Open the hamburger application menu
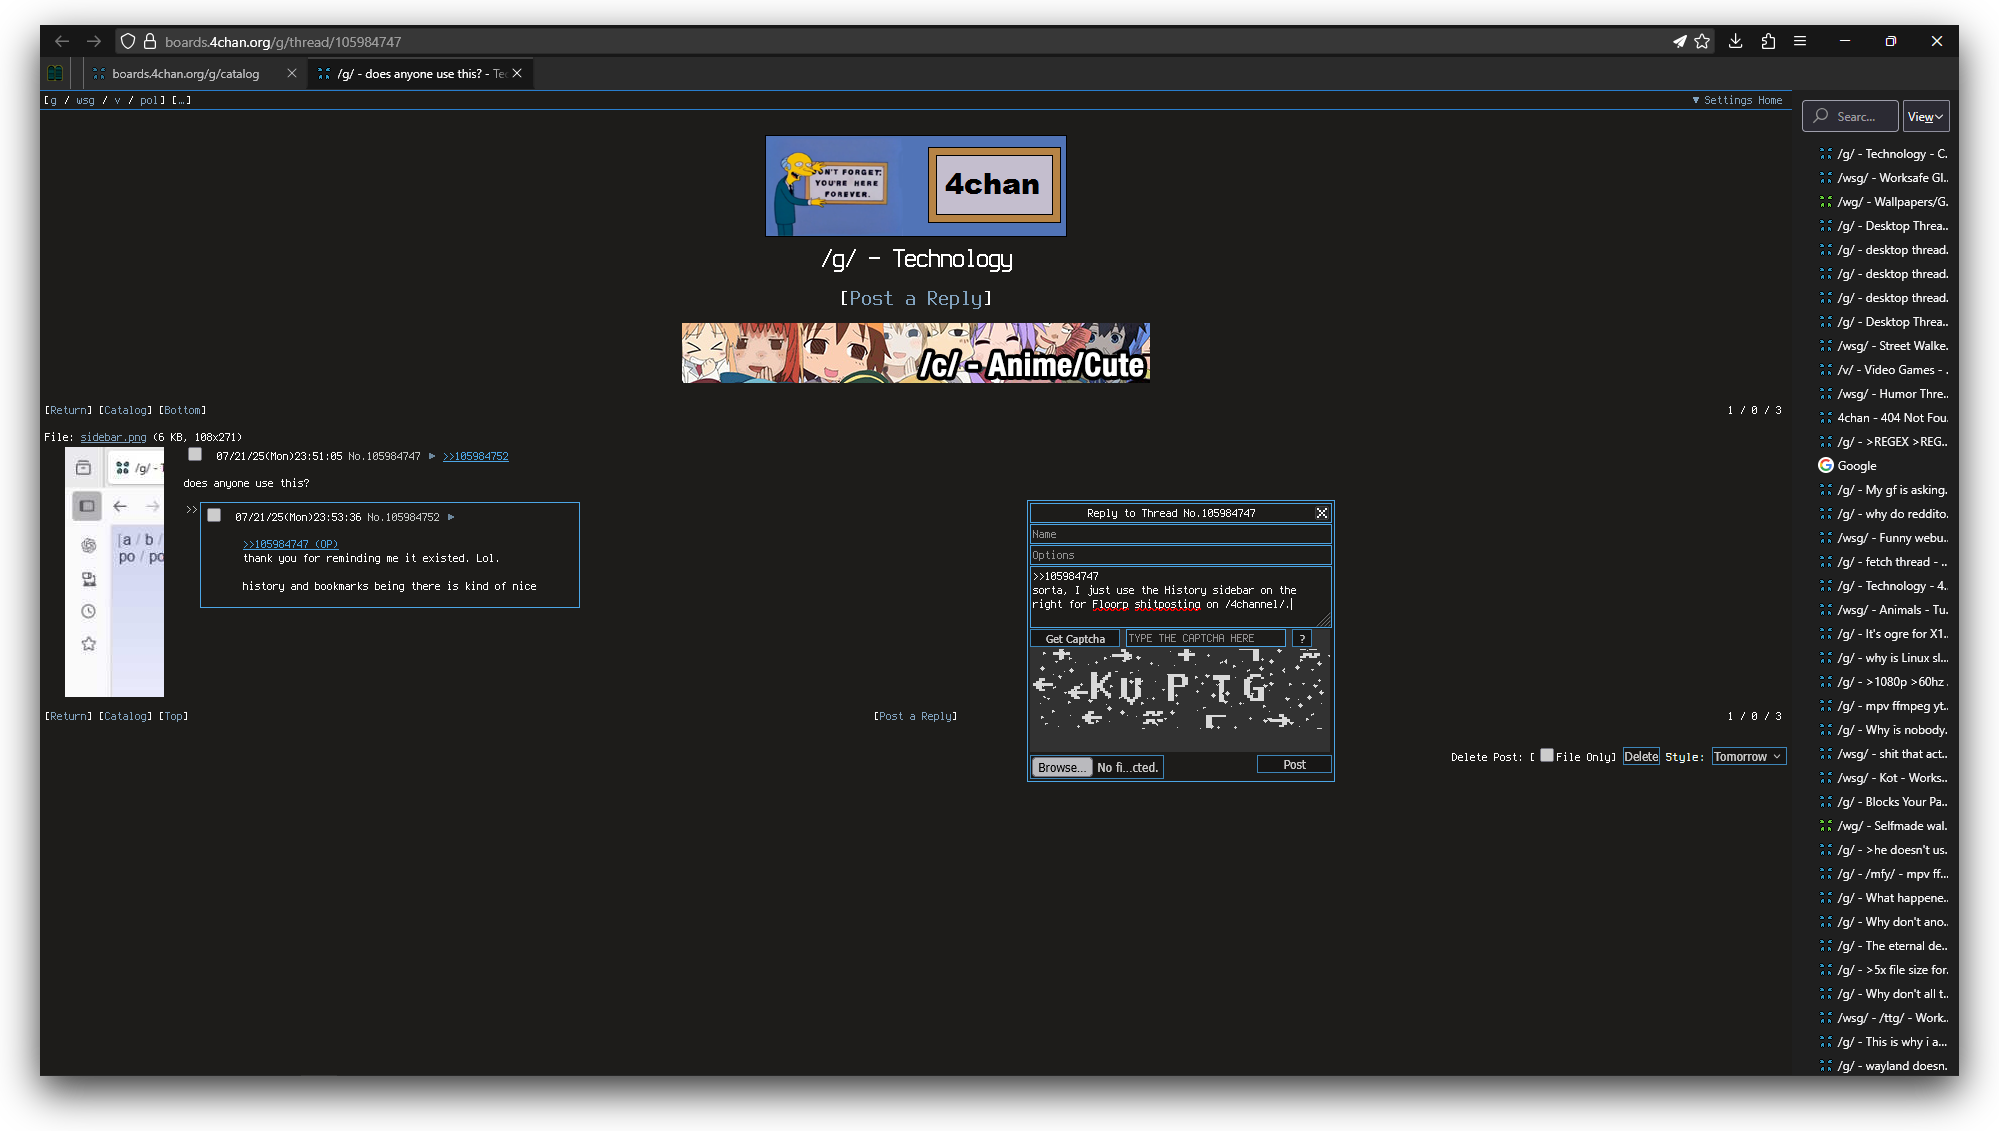Image resolution: width=1999 pixels, height=1131 pixels. 1800,41
